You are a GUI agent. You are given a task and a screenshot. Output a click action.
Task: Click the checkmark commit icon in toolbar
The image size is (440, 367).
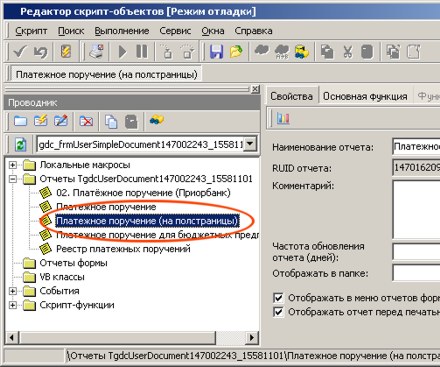coord(19,52)
